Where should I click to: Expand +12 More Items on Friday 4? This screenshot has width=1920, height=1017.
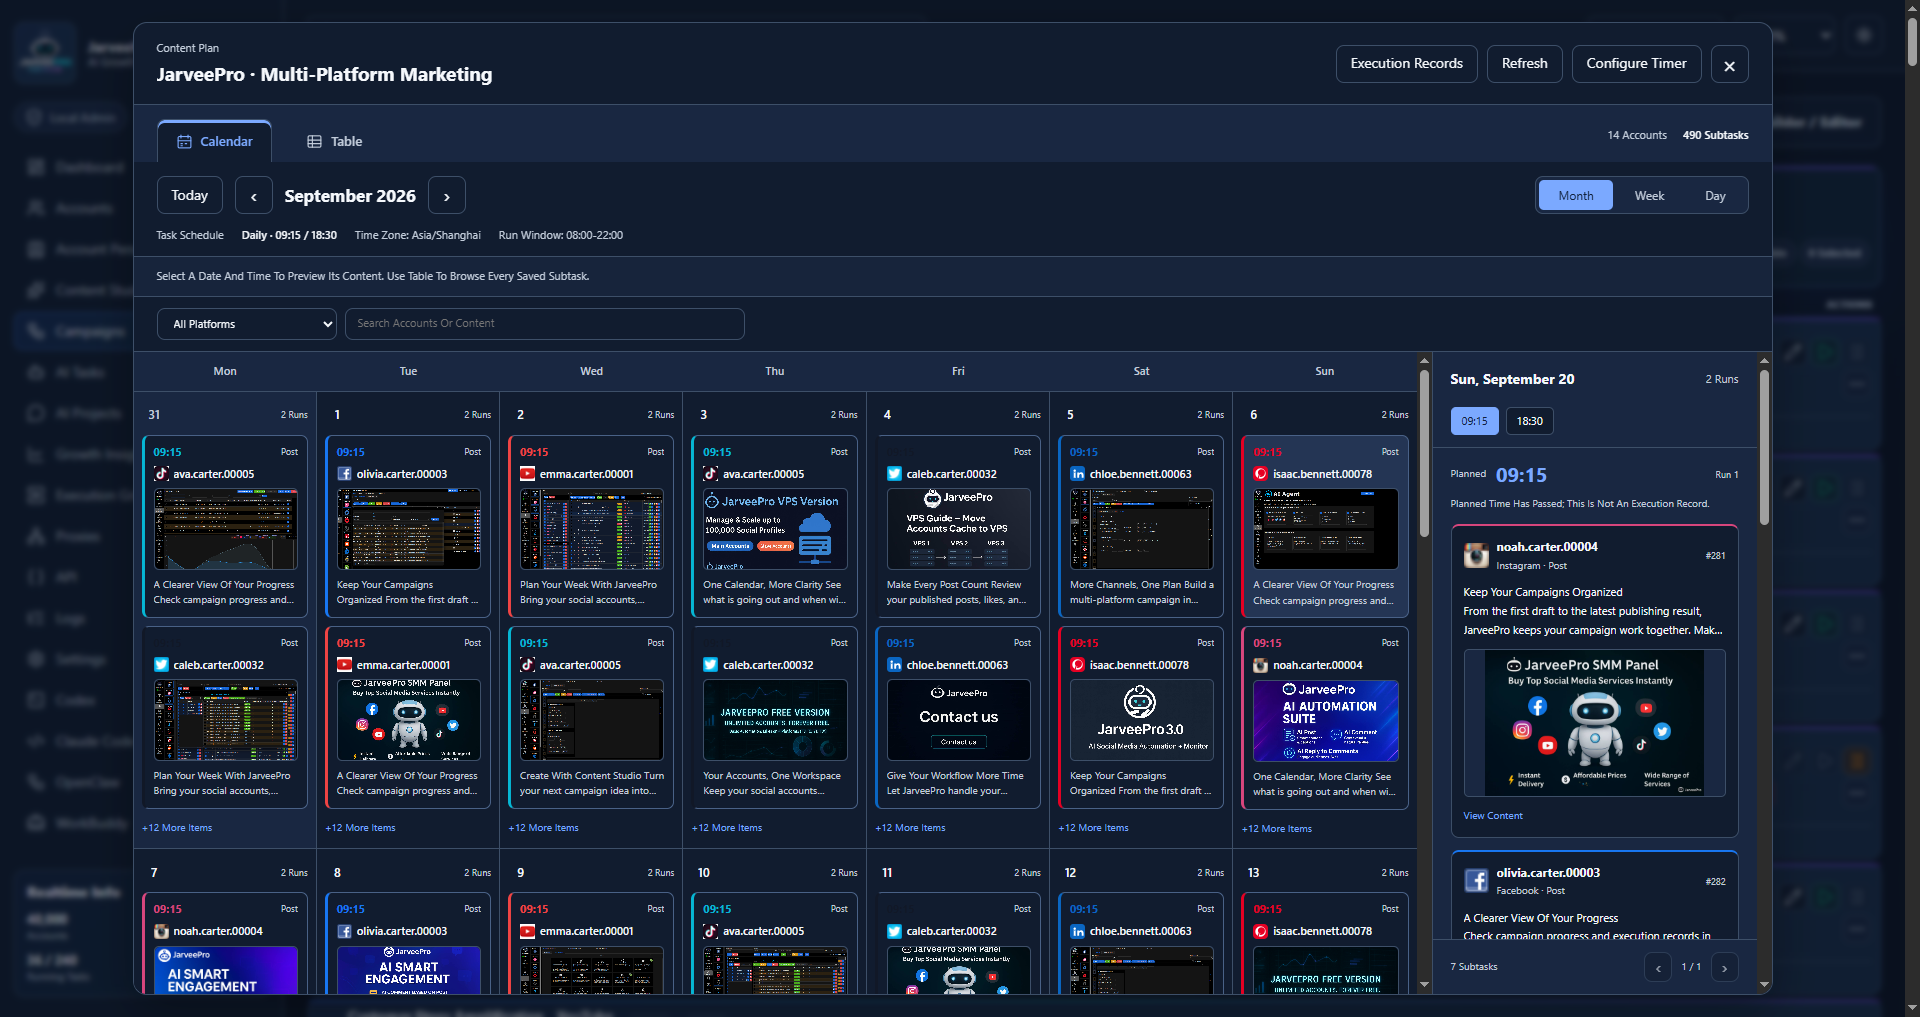[x=910, y=828]
